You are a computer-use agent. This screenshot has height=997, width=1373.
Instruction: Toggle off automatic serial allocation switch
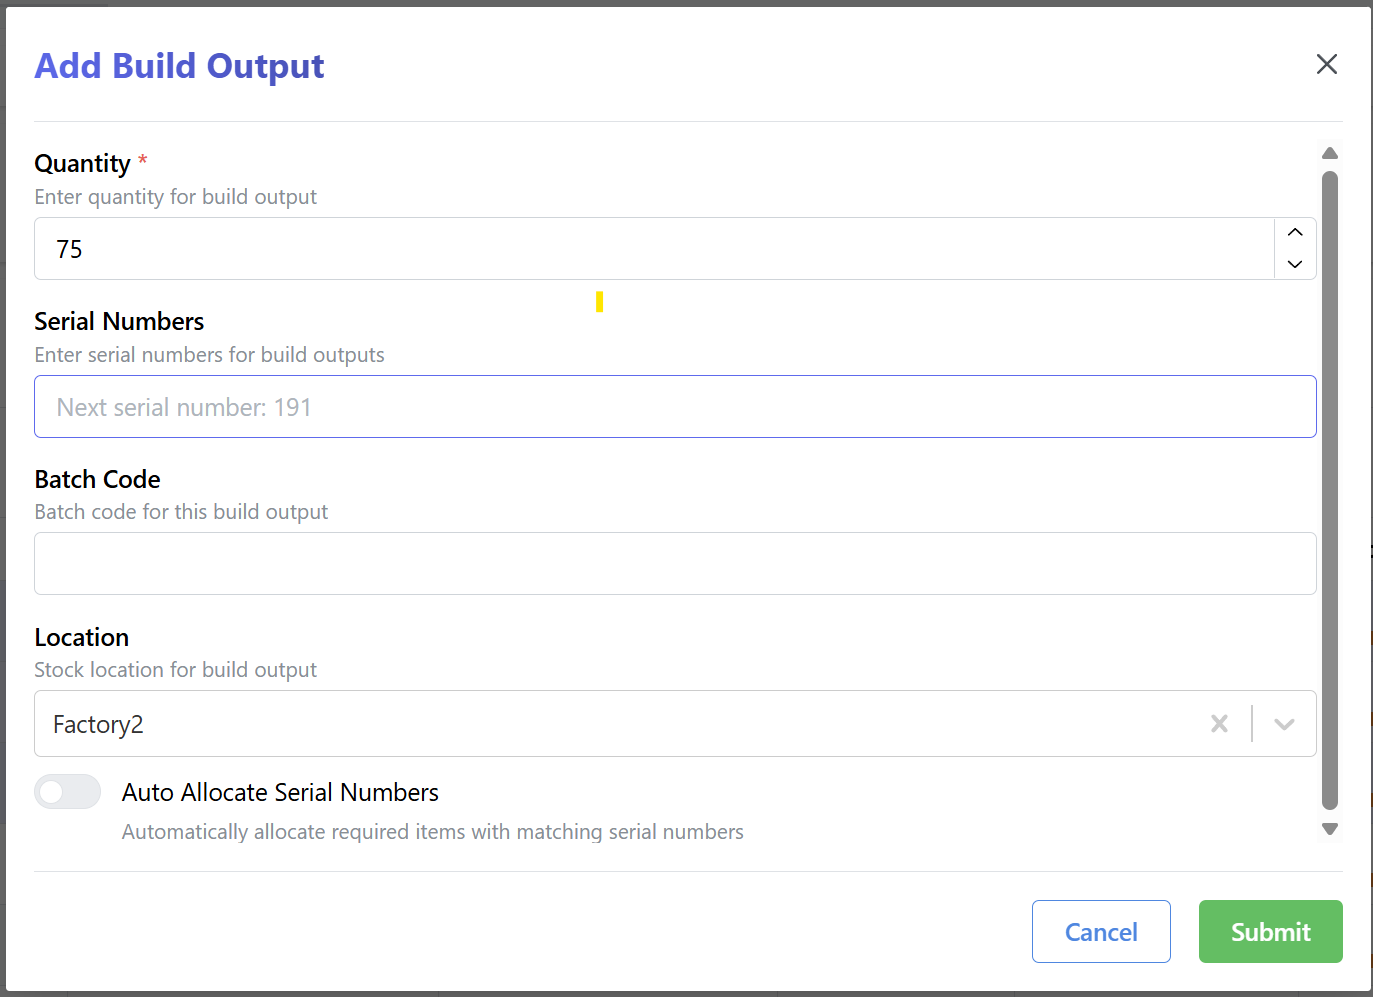tap(67, 791)
